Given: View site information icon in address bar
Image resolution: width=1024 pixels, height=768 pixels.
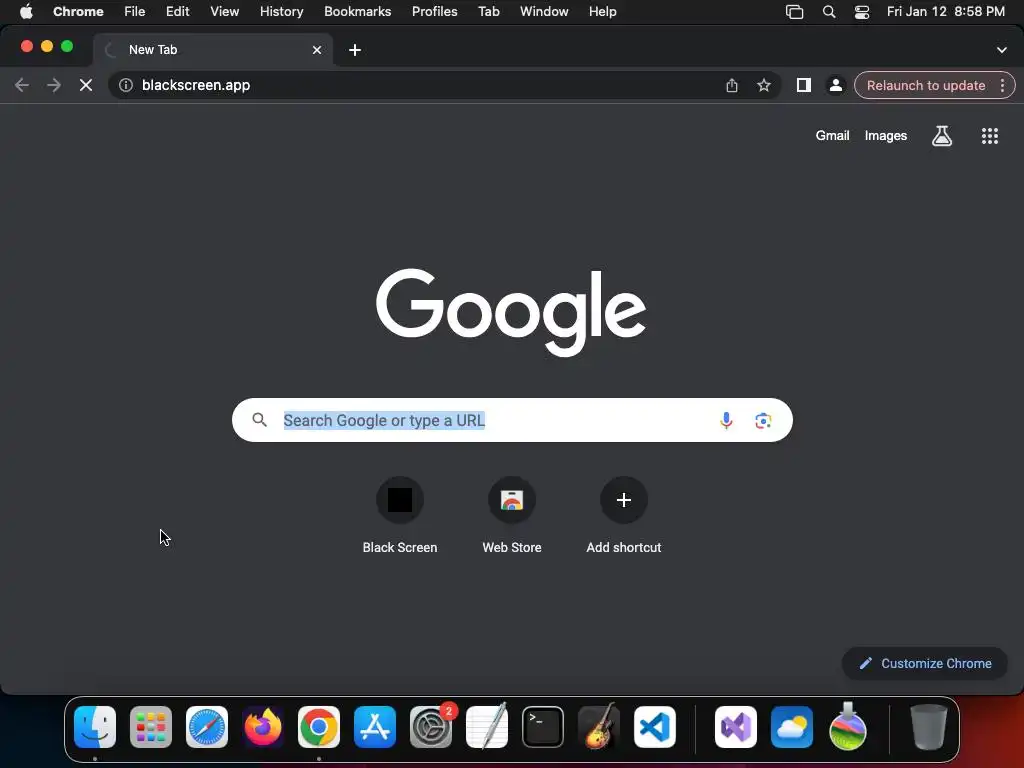Looking at the screenshot, I should tap(126, 85).
